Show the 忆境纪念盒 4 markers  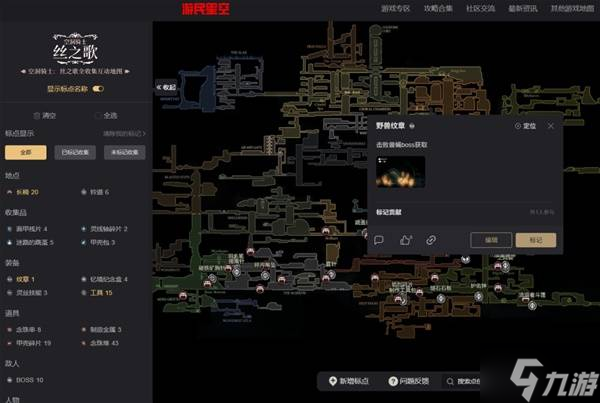pos(104,279)
